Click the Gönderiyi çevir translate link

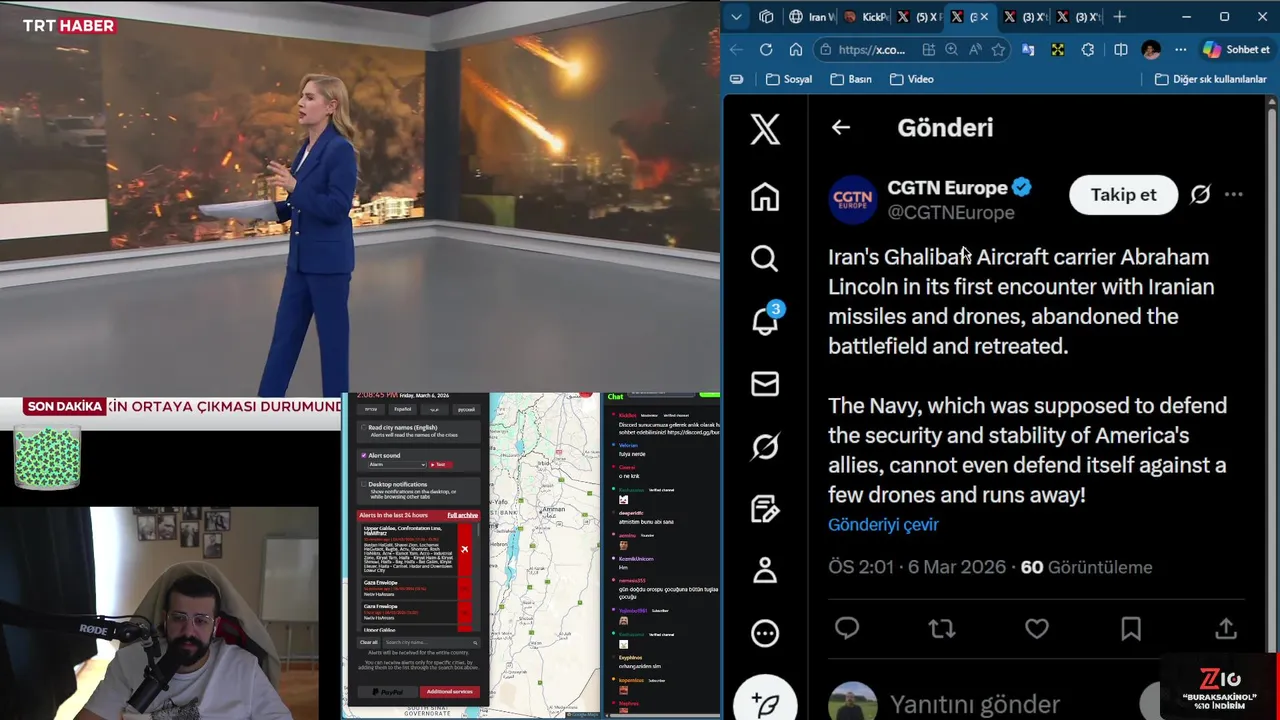tap(883, 524)
